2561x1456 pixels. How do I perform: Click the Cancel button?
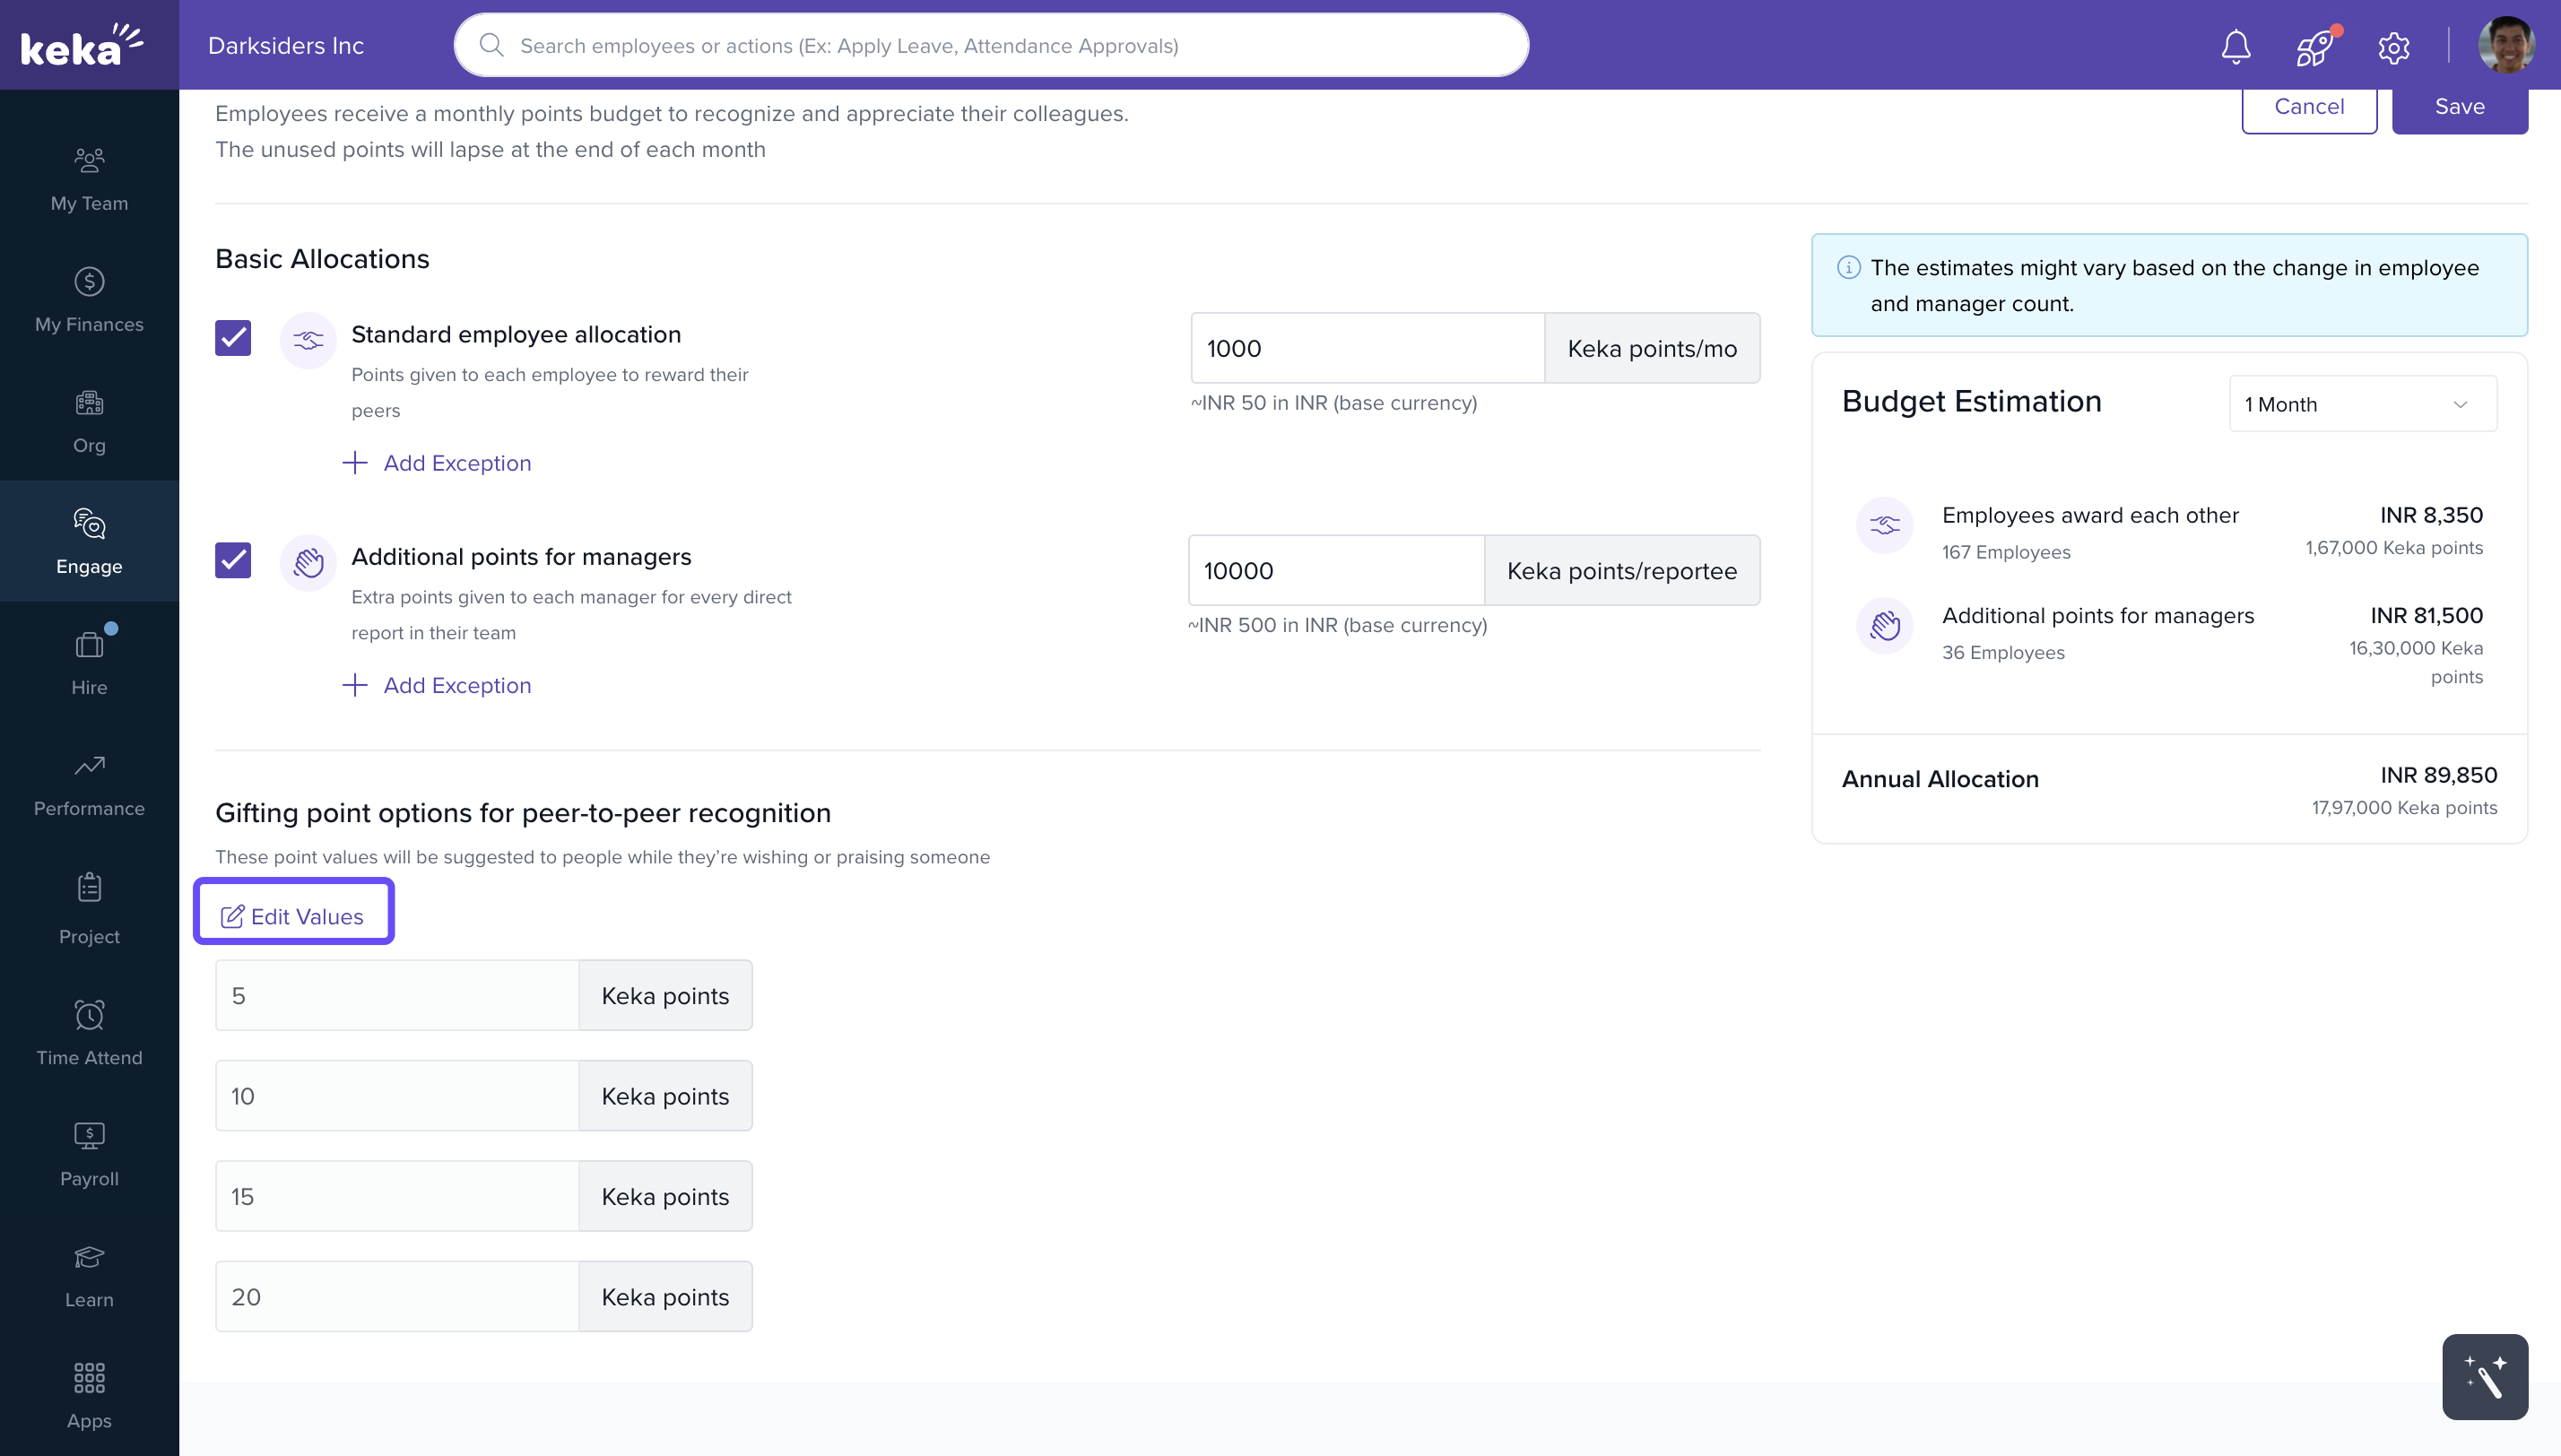point(2308,107)
